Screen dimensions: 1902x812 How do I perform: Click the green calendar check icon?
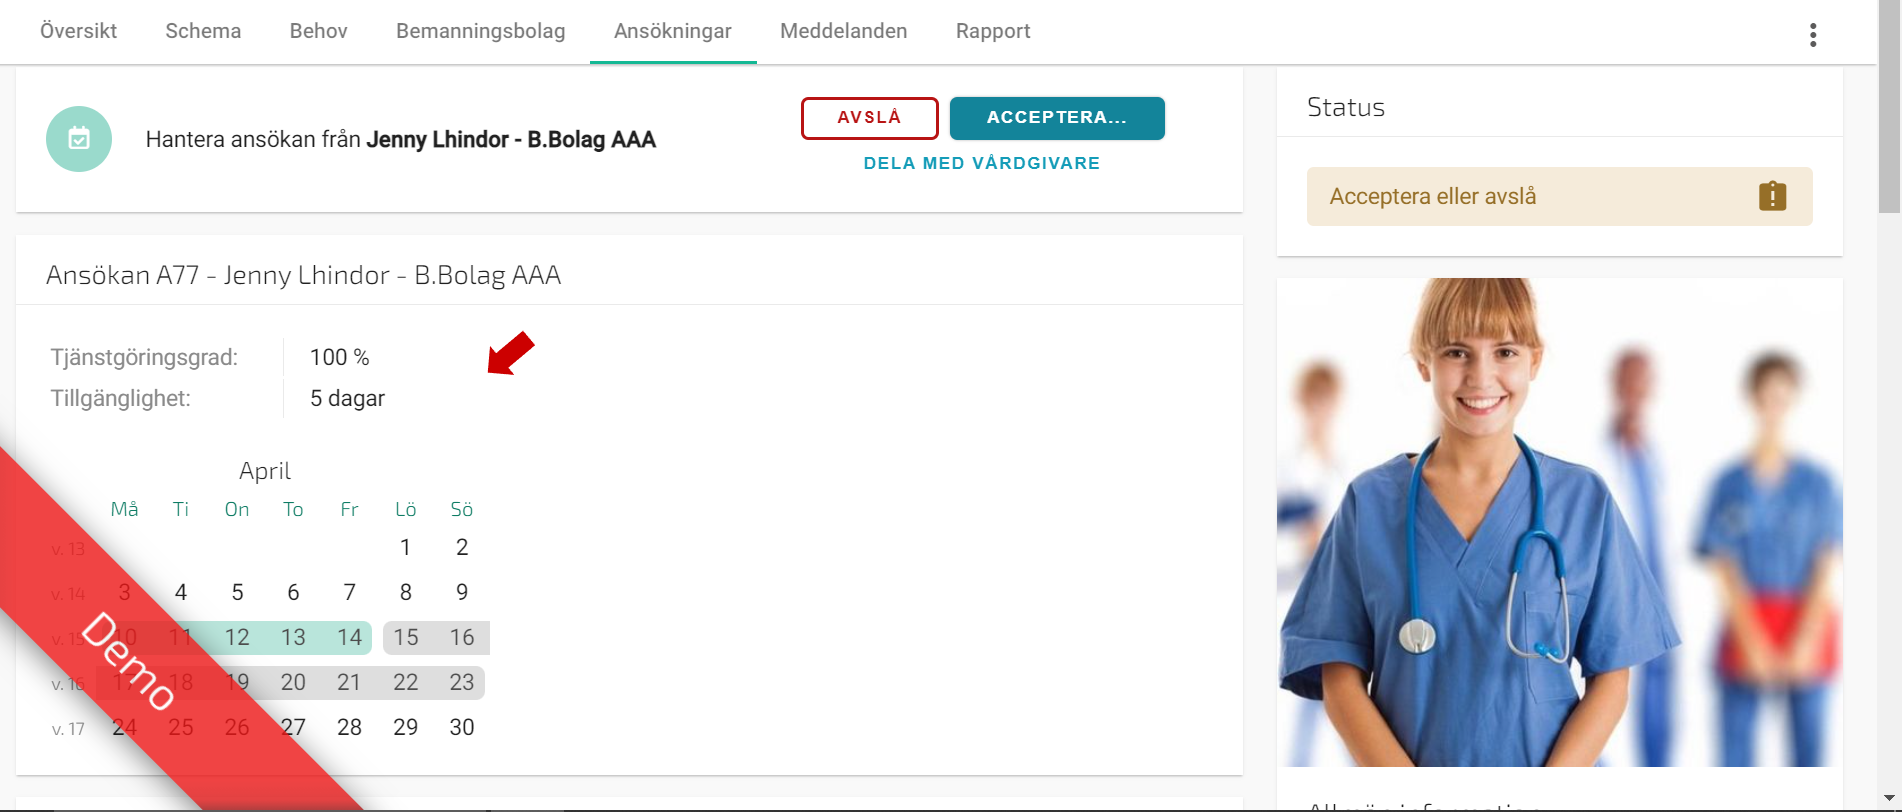pyautogui.click(x=79, y=139)
